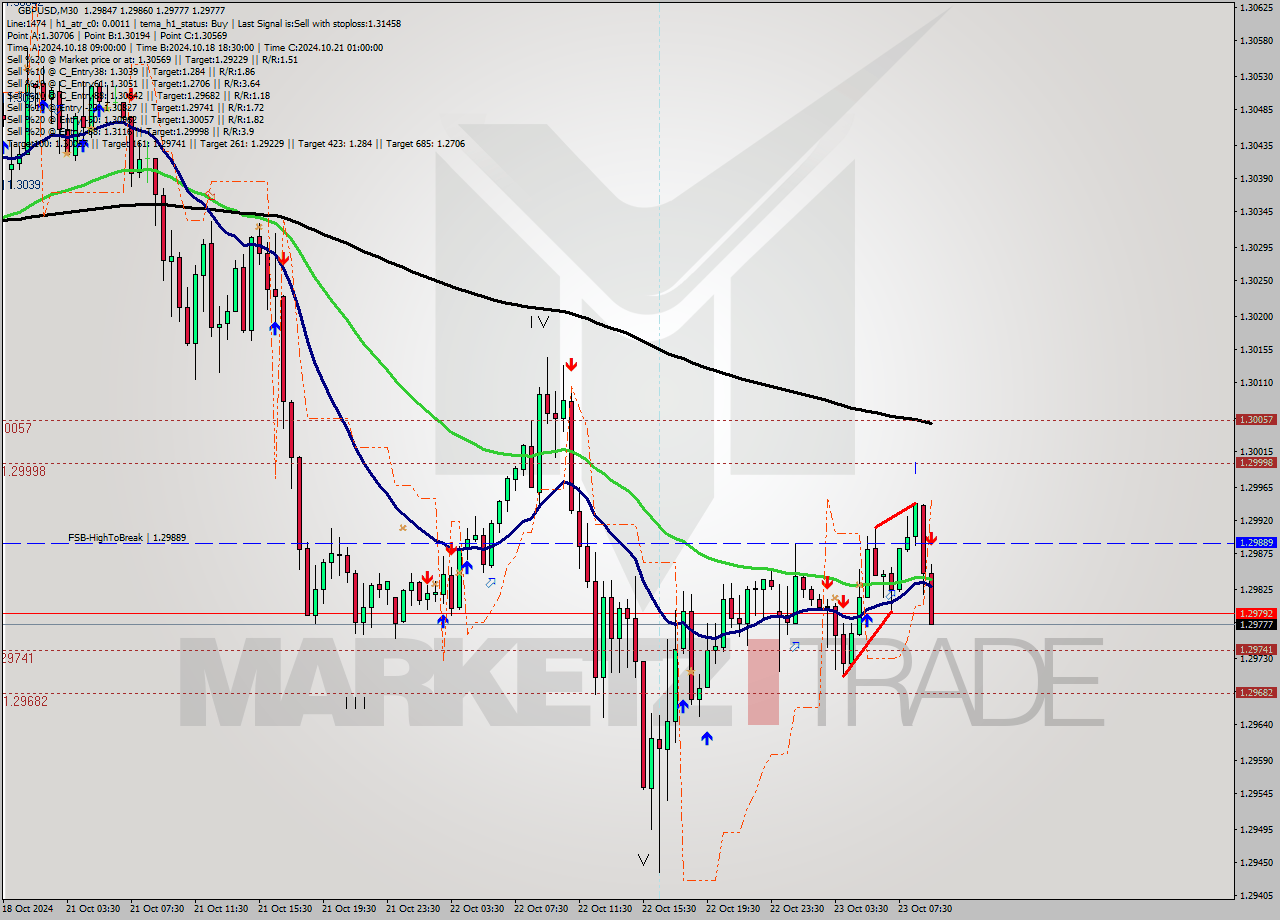The height and width of the screenshot is (920, 1280).
Task: Click the 'I I I' wave label
Action: [x=355, y=703]
